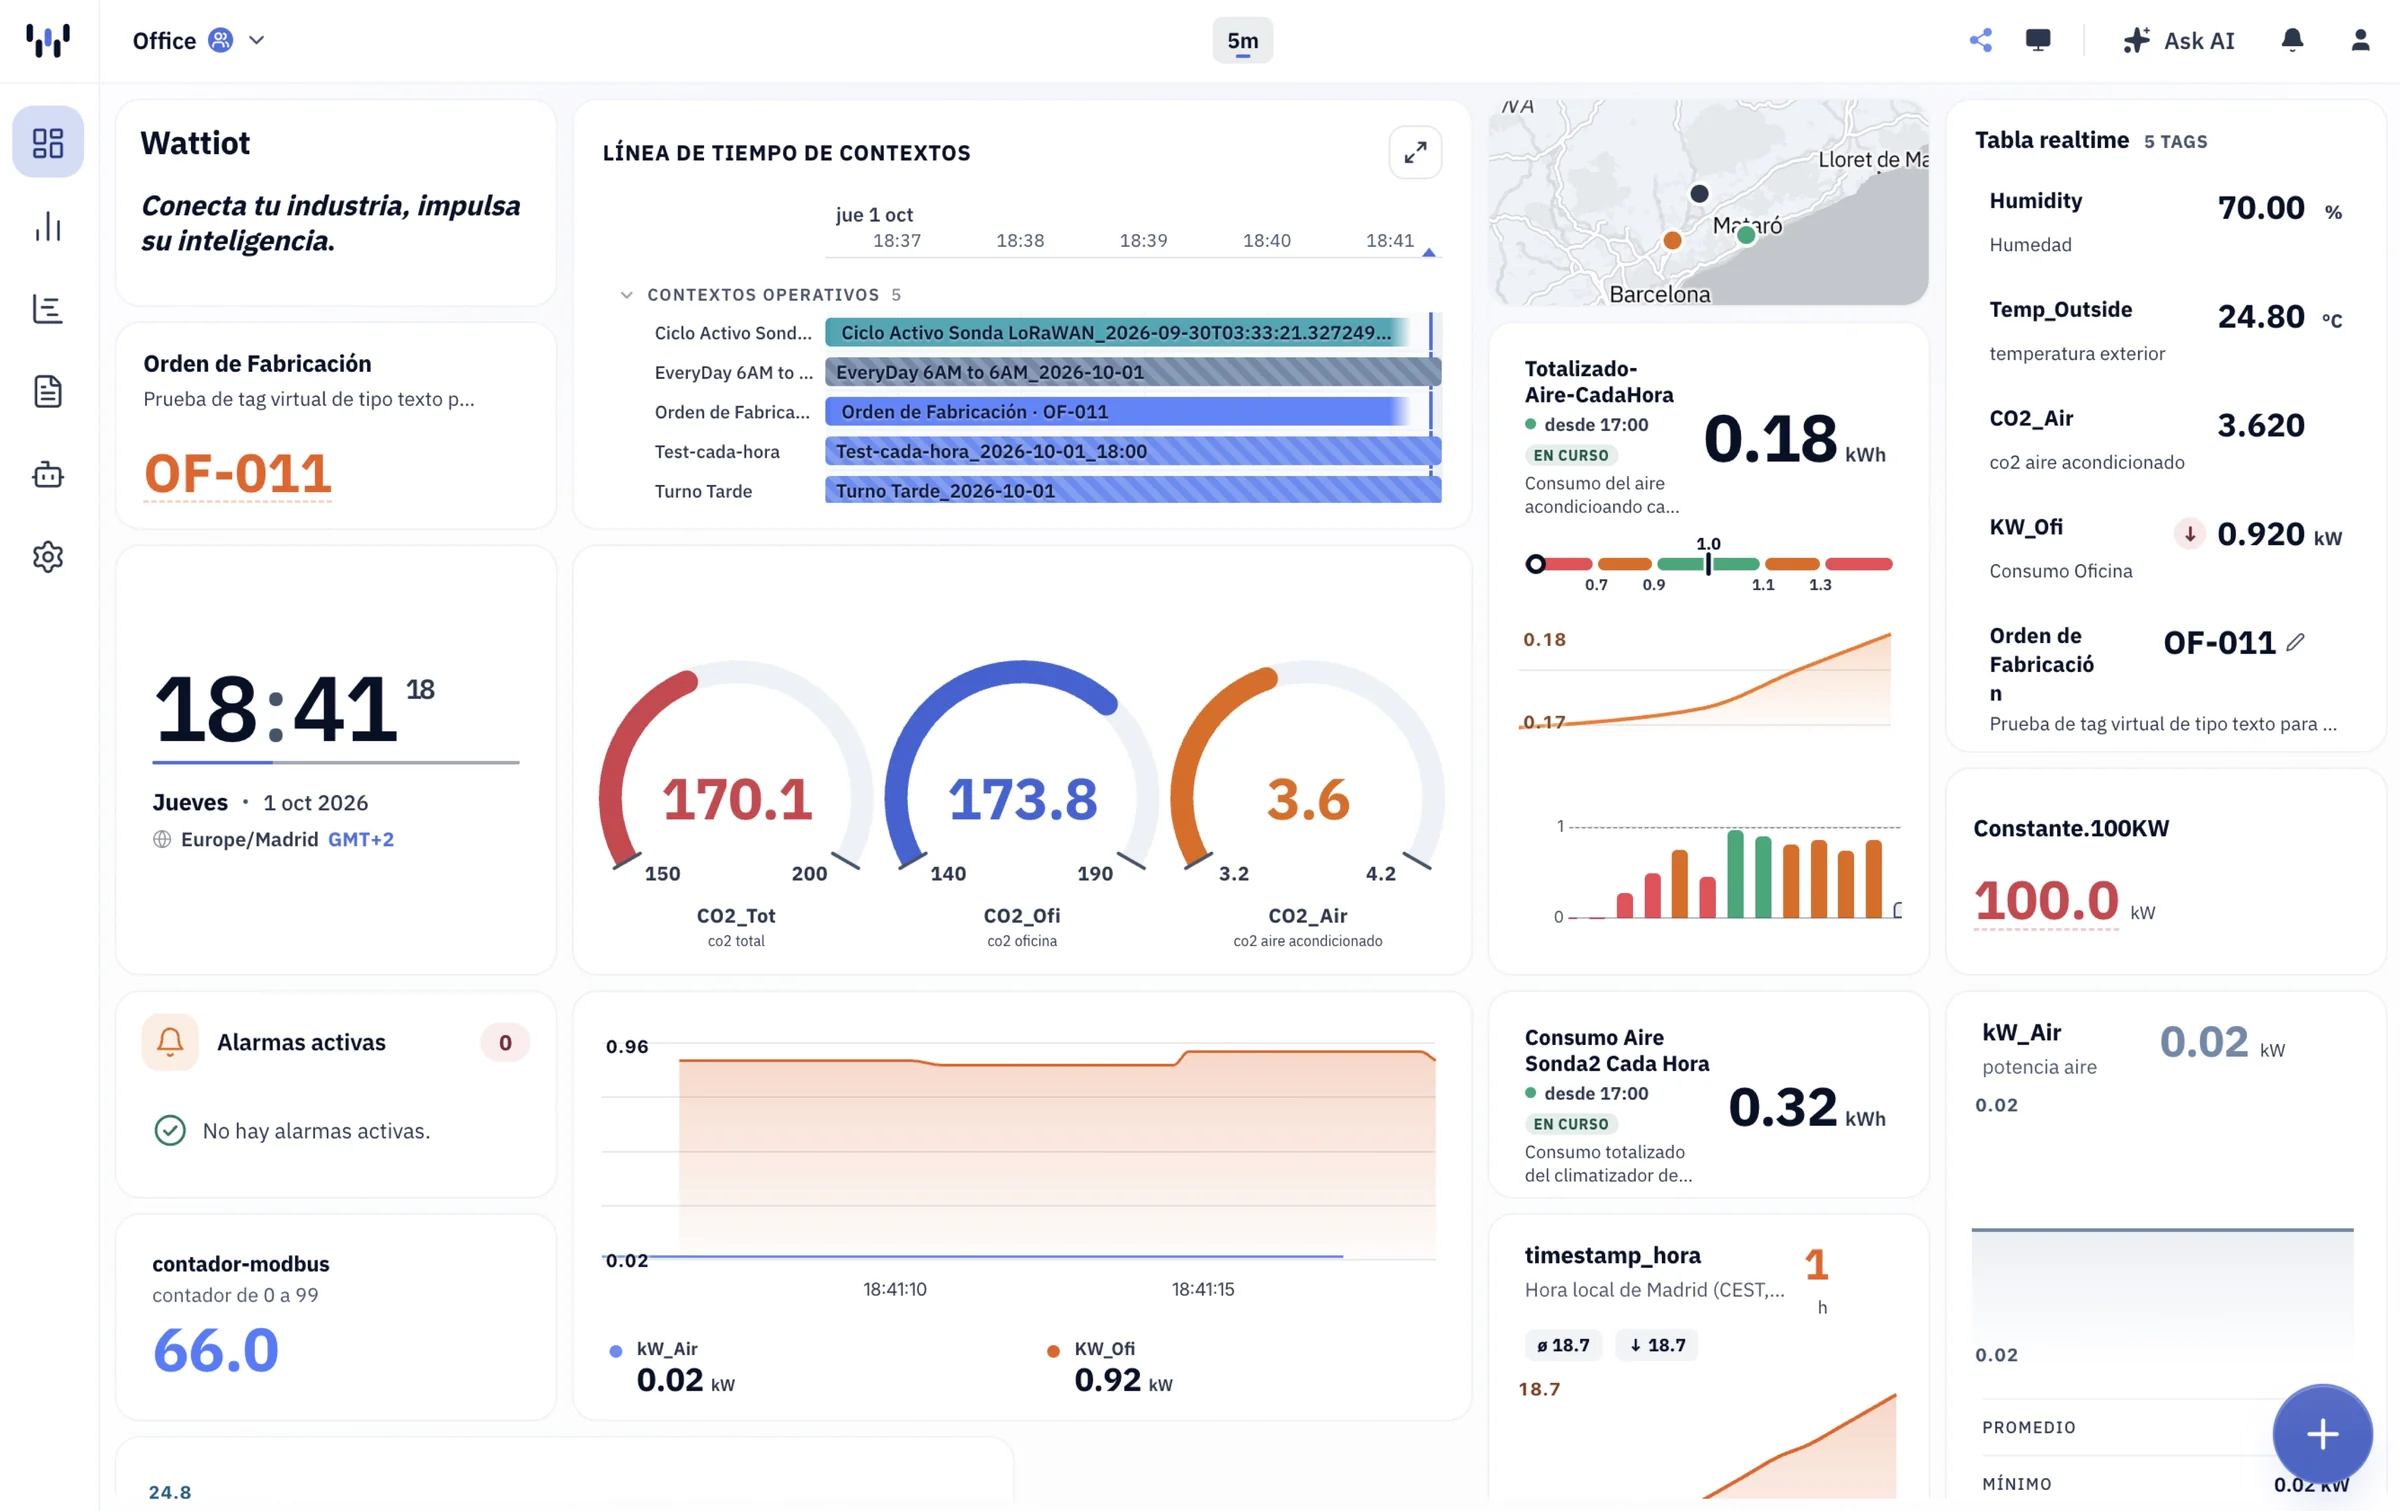Click the green map marker near Mataró
Viewport: 2400px width, 1511px height.
coord(1746,235)
